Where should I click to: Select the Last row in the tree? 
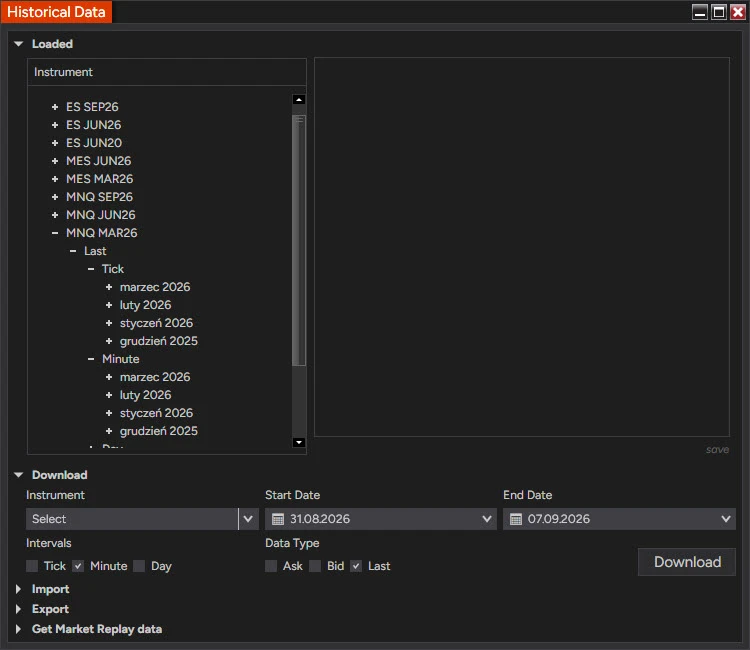(95, 251)
